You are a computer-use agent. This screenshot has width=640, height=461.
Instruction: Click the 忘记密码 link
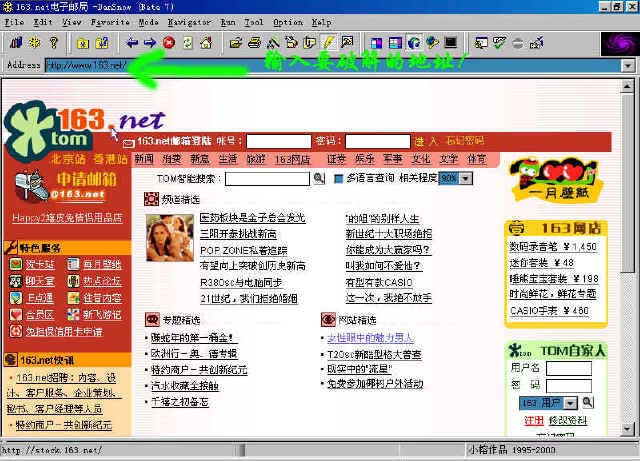pyautogui.click(x=464, y=141)
